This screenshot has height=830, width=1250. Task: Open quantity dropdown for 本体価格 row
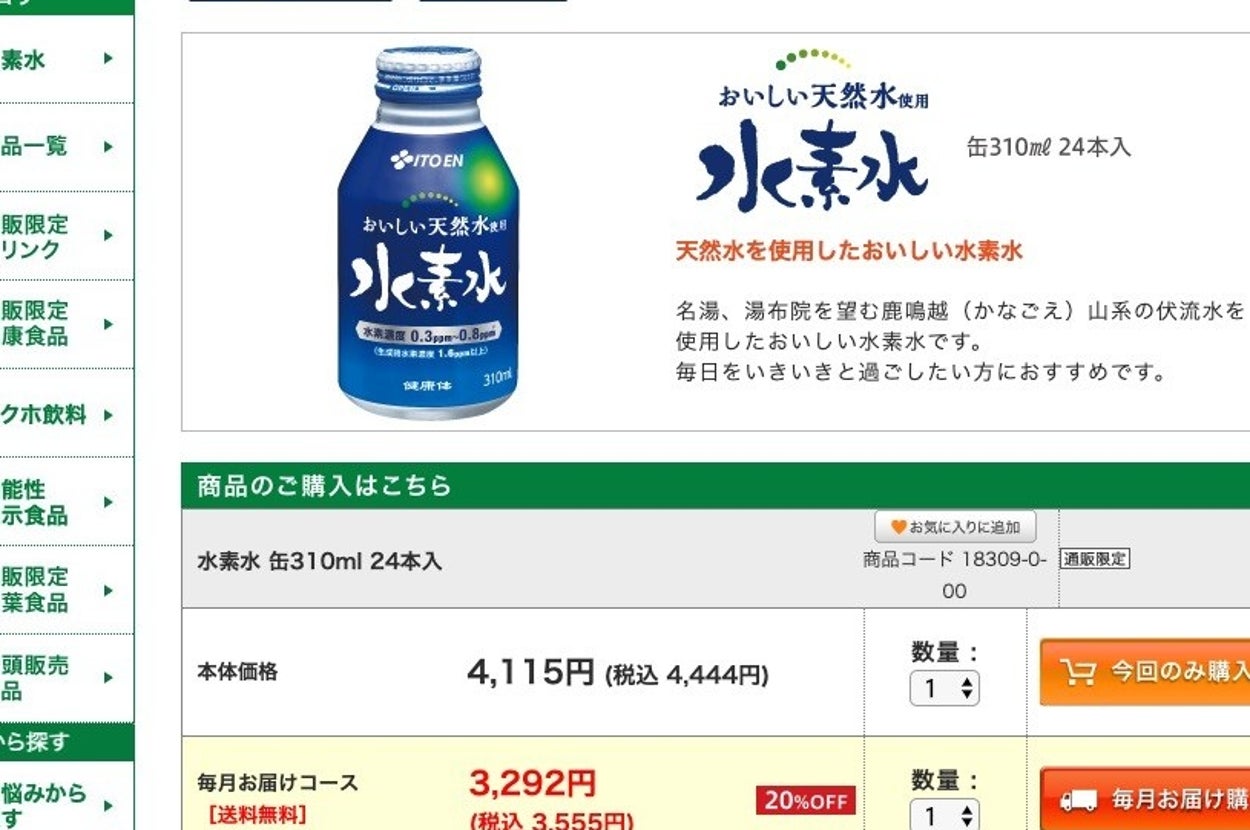pos(945,688)
